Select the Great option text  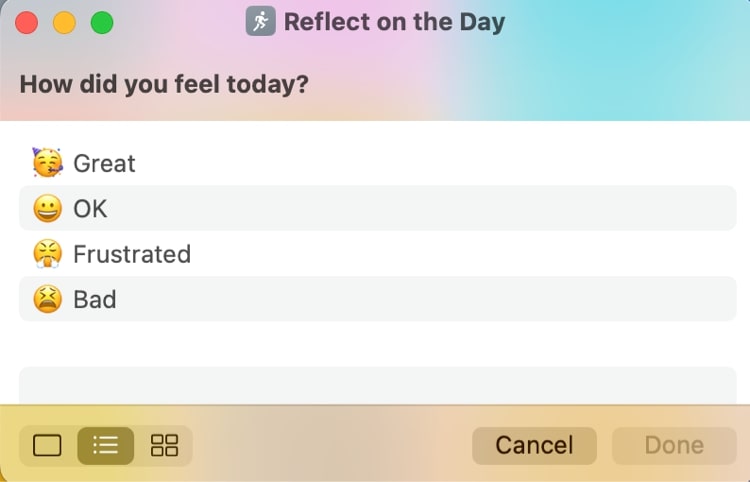[x=104, y=163]
